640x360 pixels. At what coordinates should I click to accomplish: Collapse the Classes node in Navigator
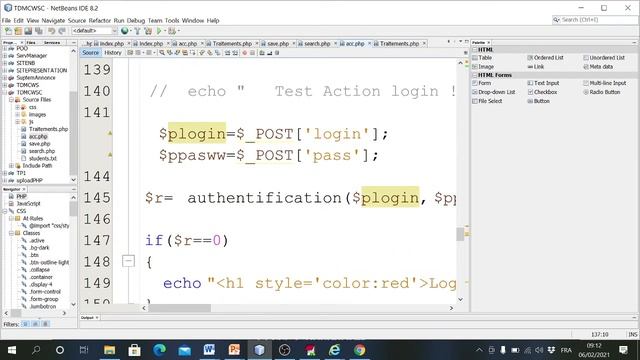pos(11,233)
